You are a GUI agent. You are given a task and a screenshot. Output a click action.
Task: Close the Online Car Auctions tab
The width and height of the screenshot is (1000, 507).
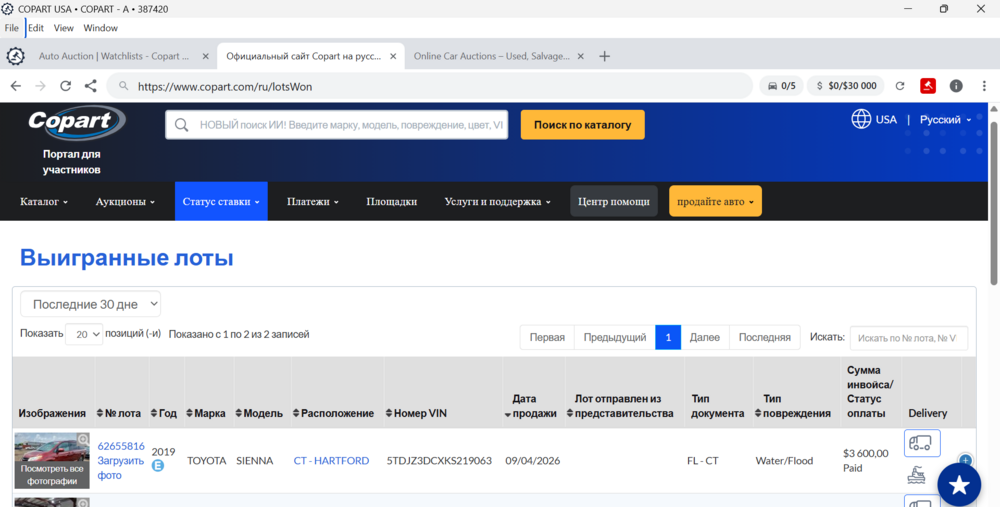pos(580,56)
